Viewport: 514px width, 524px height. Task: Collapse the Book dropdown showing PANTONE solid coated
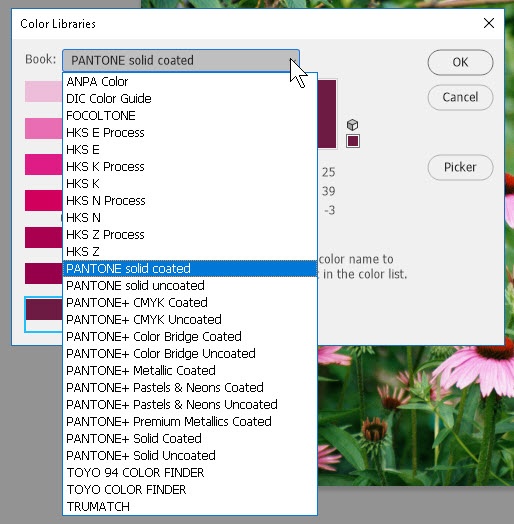click(x=181, y=60)
